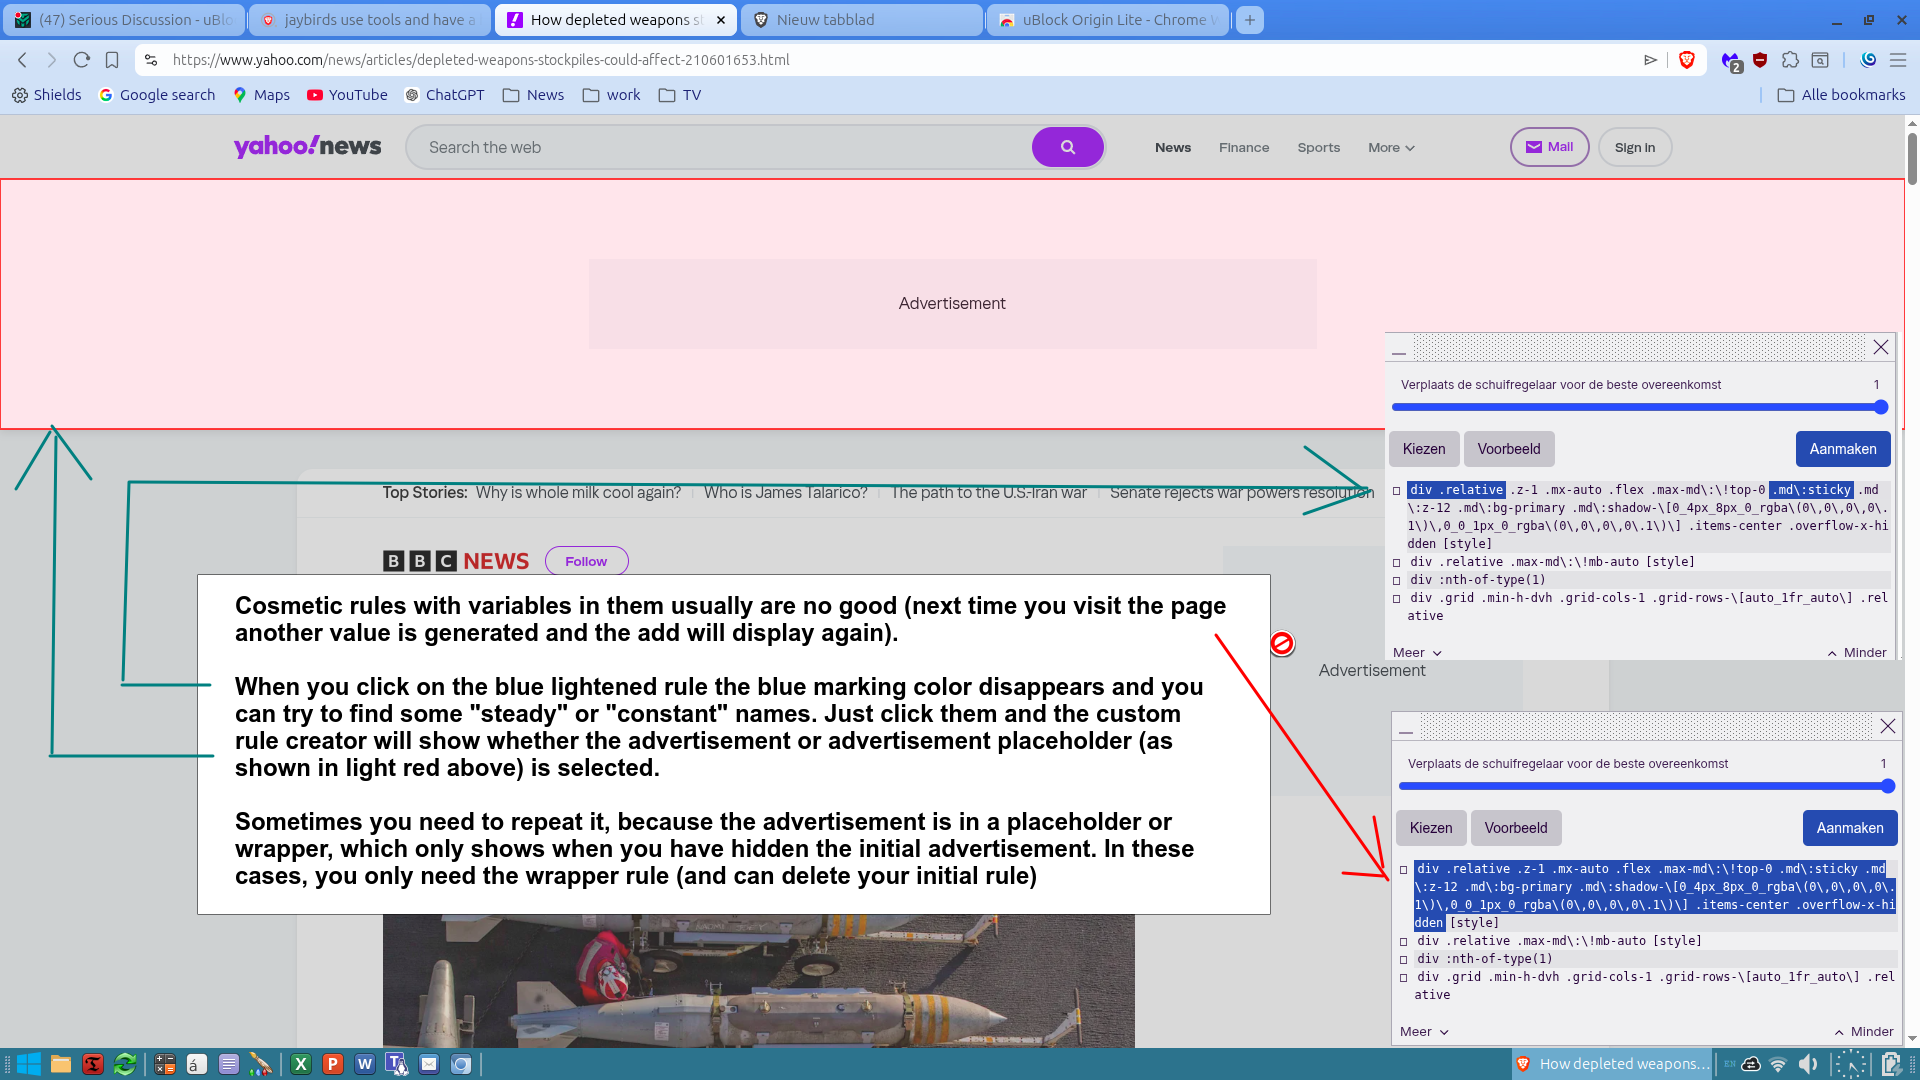The width and height of the screenshot is (1920, 1080).
Task: Click 'Aanmaken' in the upper picker panel
Action: (x=1842, y=449)
